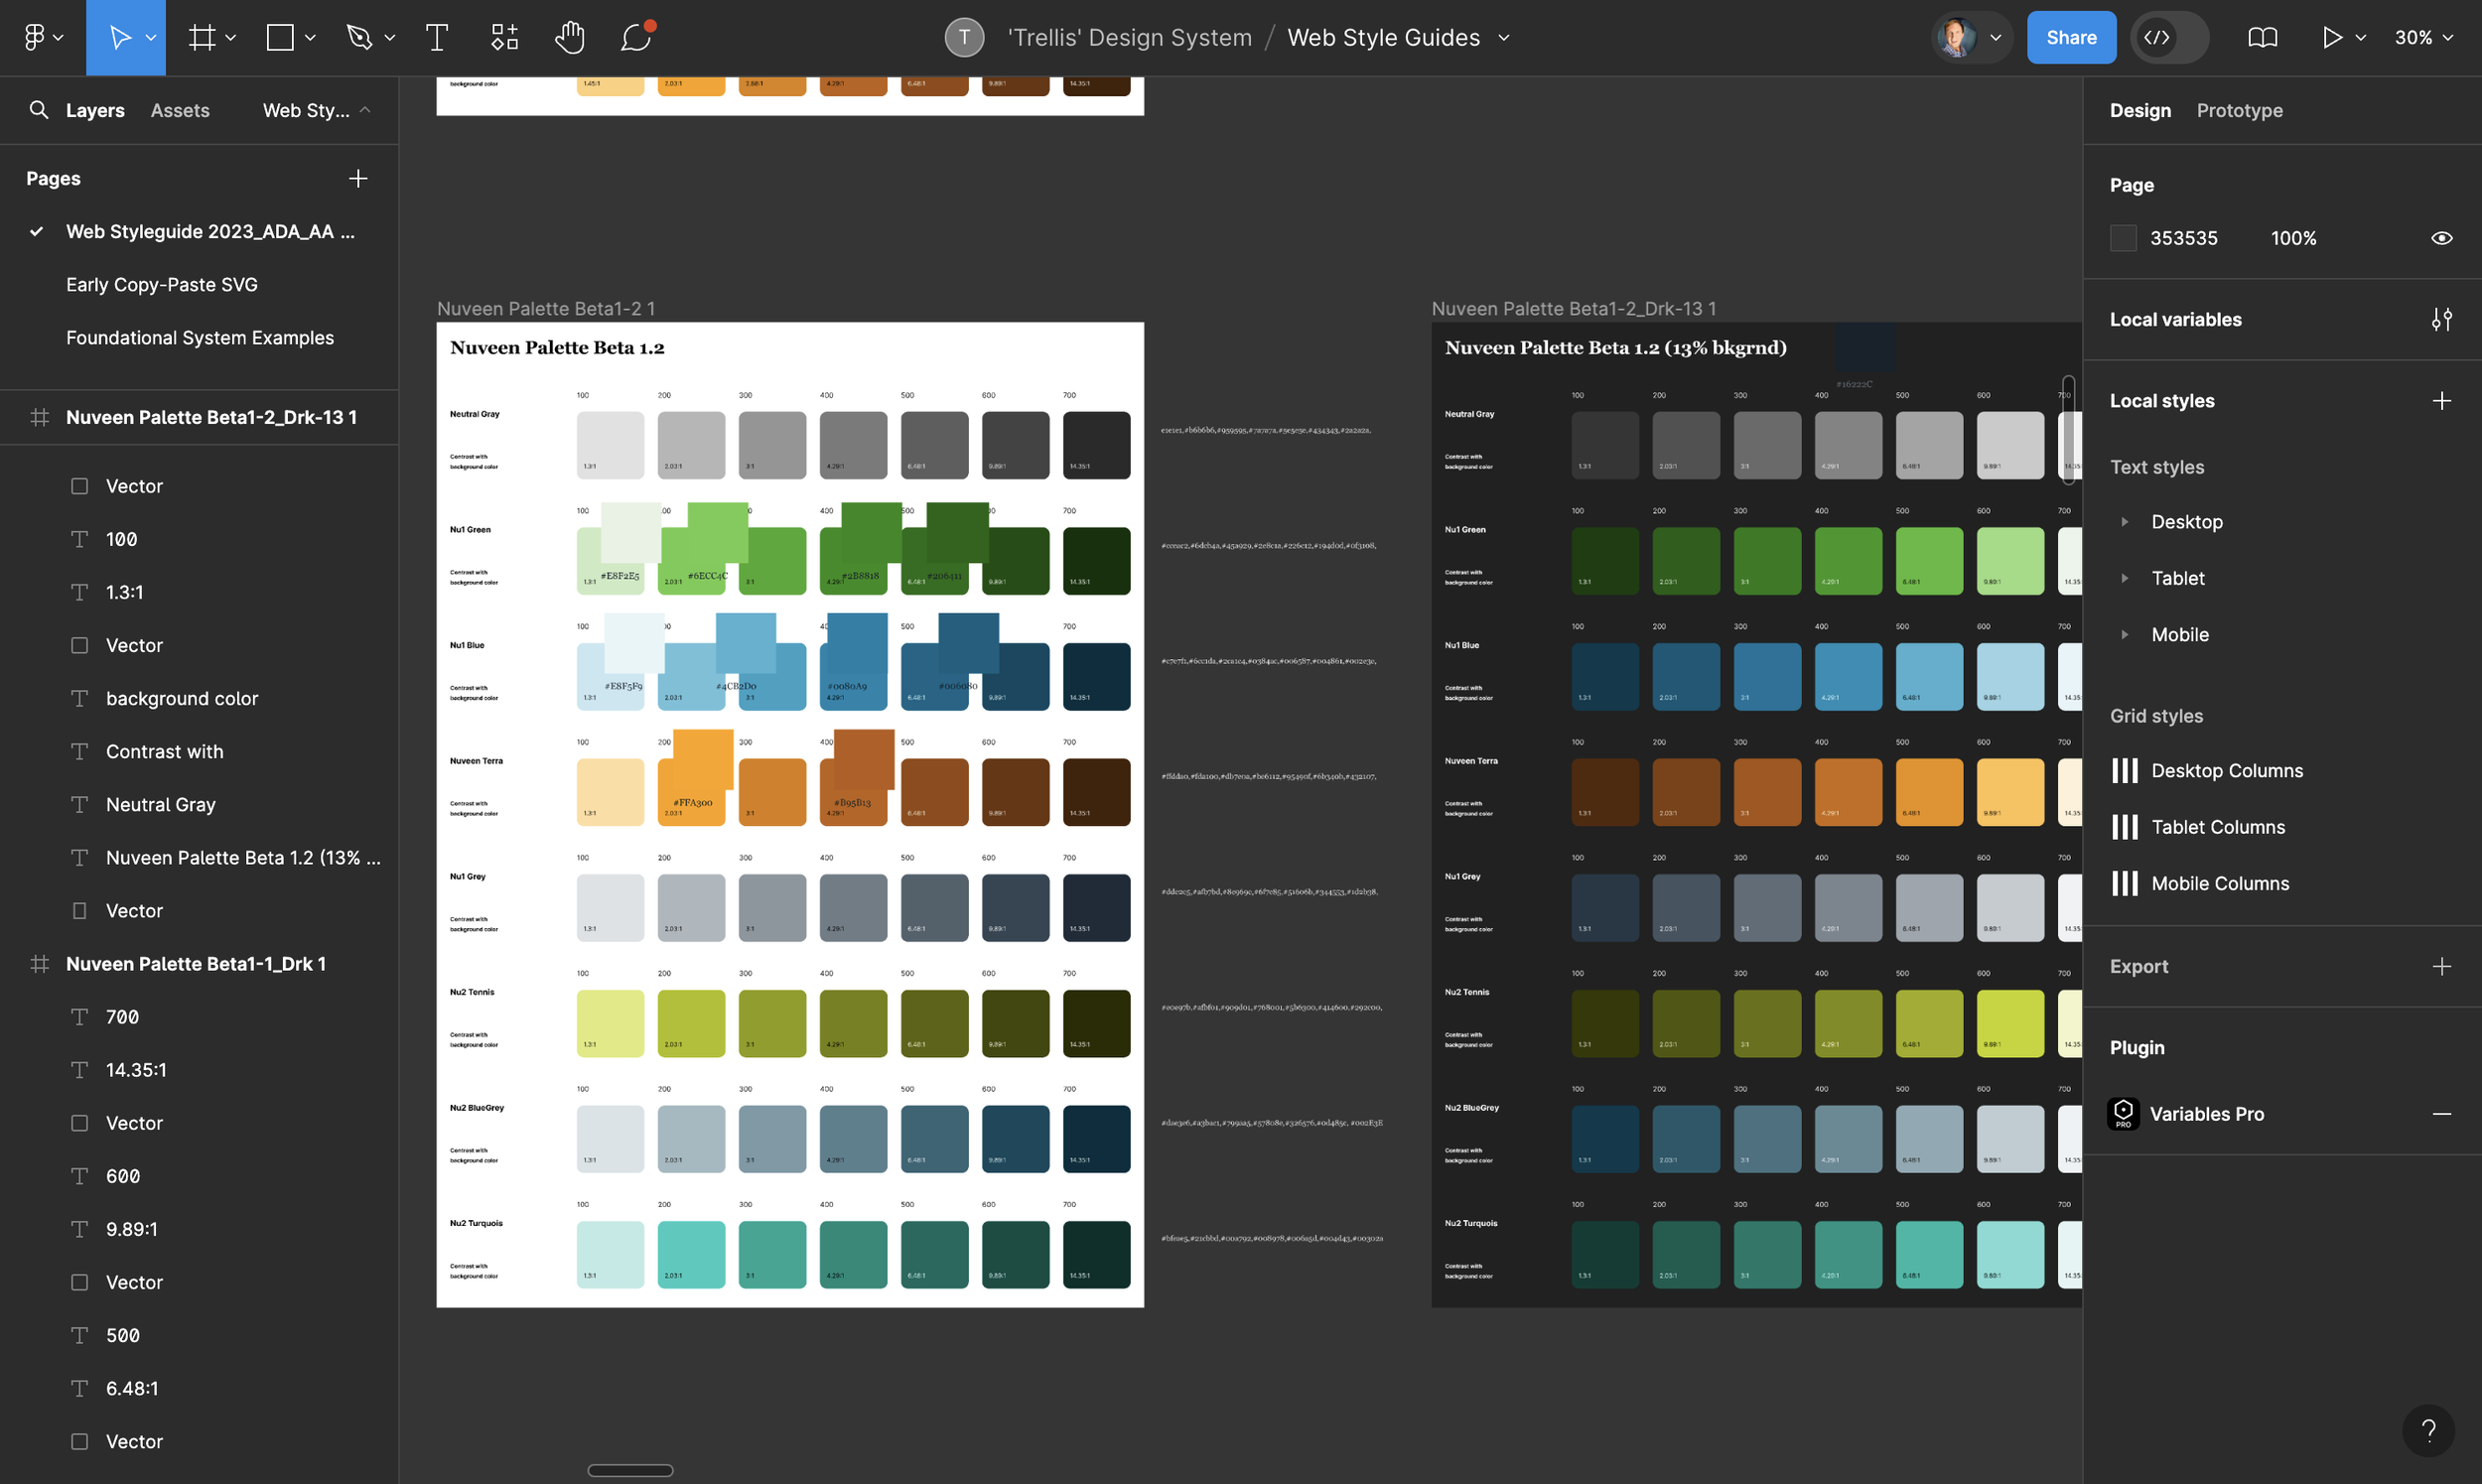Click Nuveen Terra 700 swatch in light palette
The width and height of the screenshot is (2482, 1484).
click(1096, 792)
